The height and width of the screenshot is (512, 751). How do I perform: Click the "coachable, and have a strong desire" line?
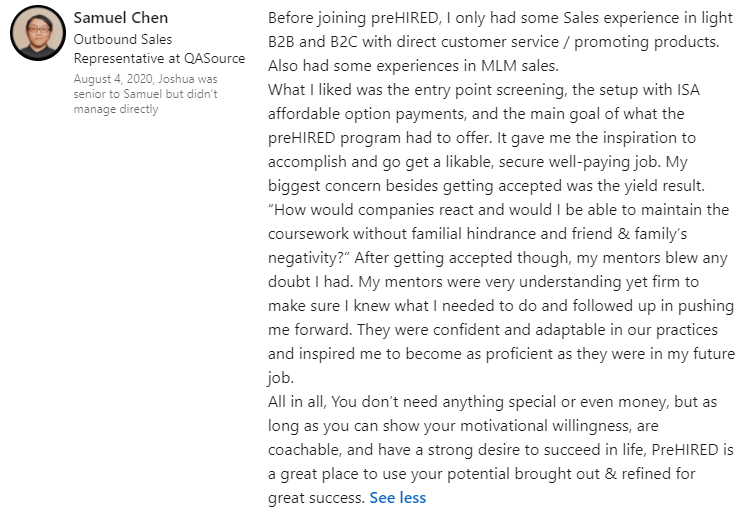pos(500,449)
